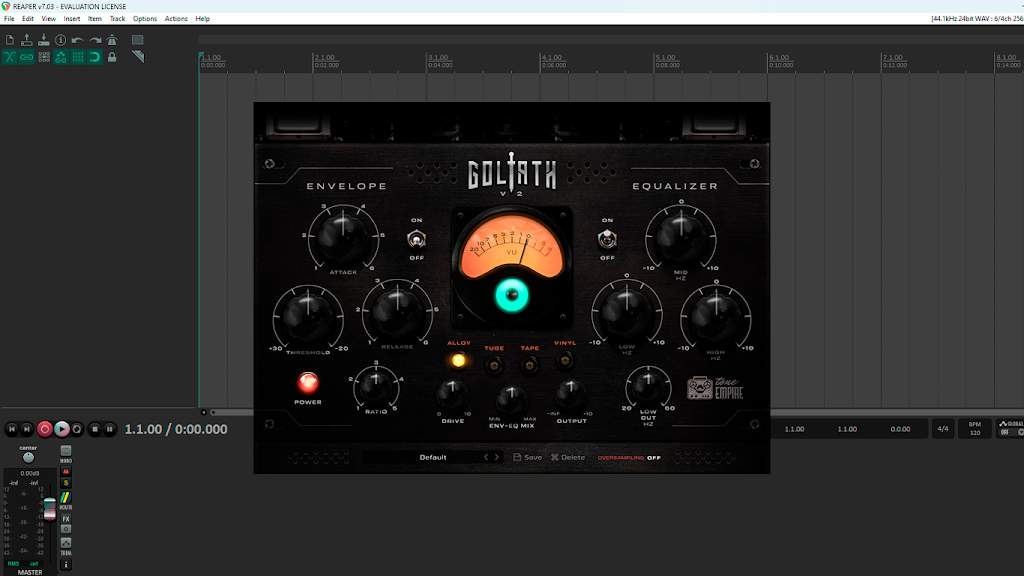The height and width of the screenshot is (576, 1024).
Task: Open master FX chain button
Action: pyautogui.click(x=66, y=519)
